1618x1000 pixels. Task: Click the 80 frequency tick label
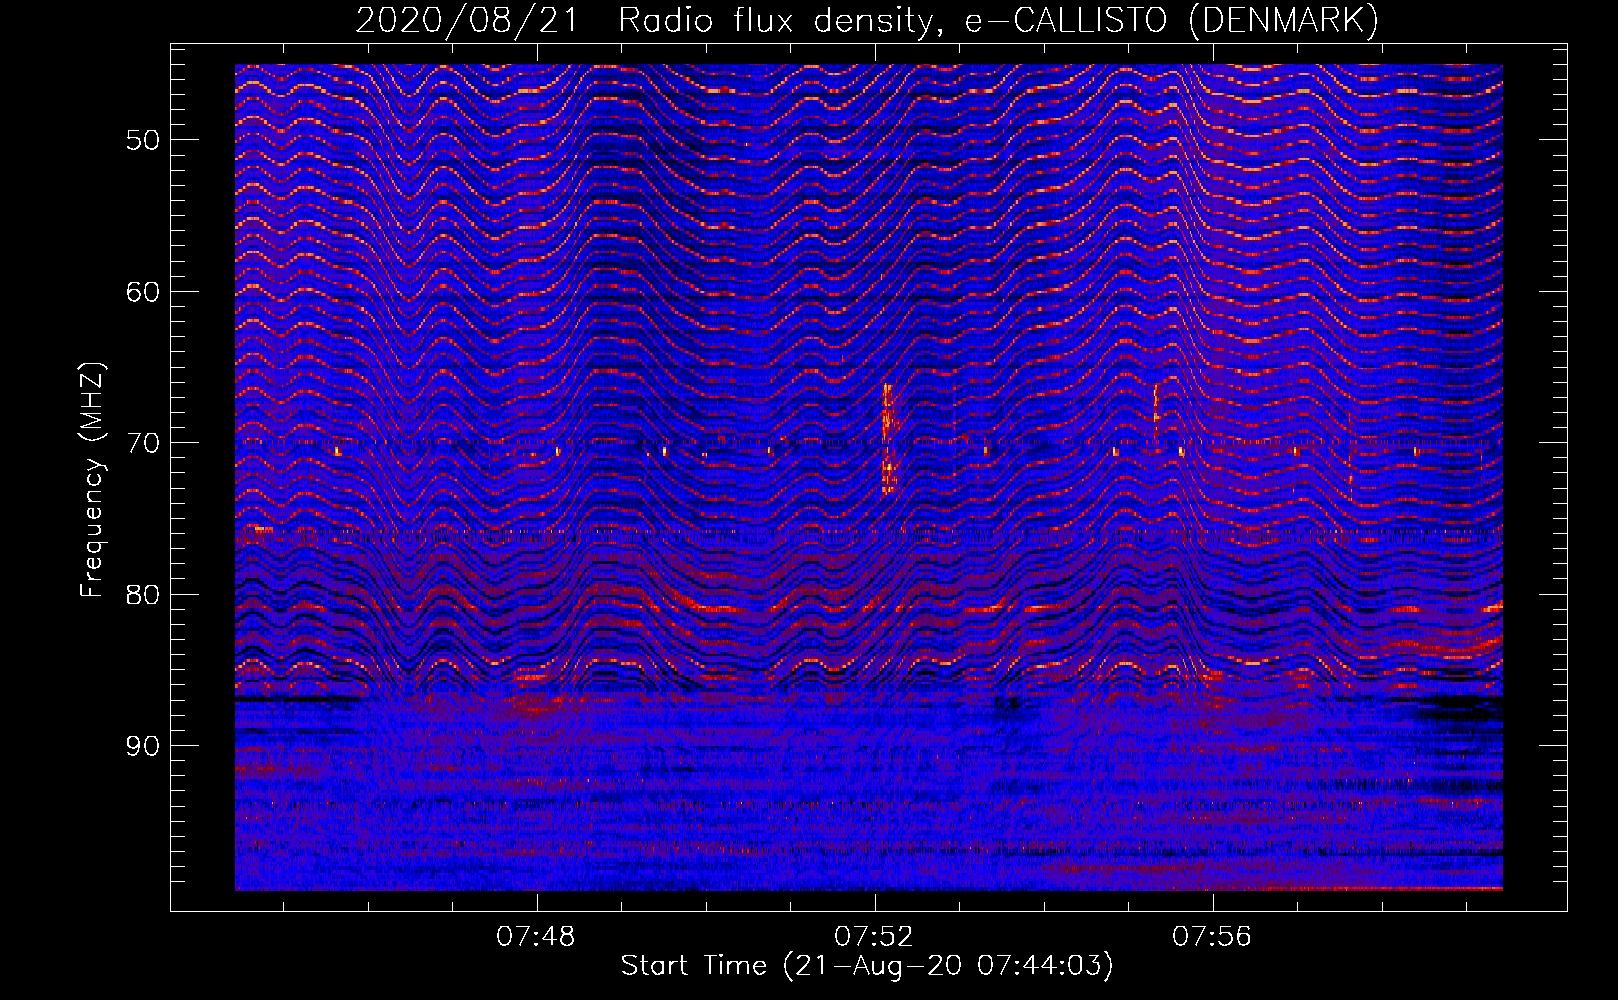point(143,595)
